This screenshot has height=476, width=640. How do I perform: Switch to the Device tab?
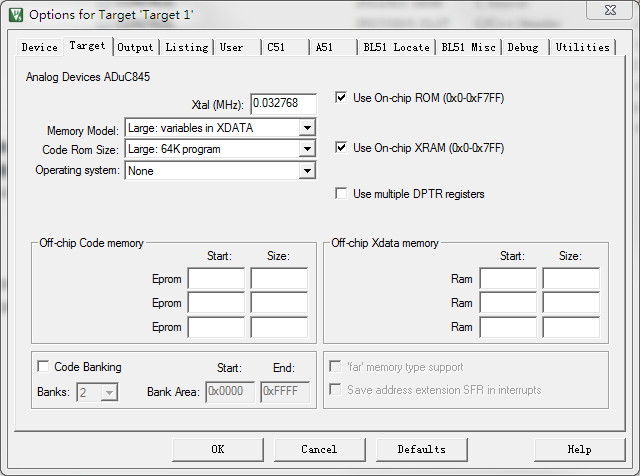click(40, 47)
